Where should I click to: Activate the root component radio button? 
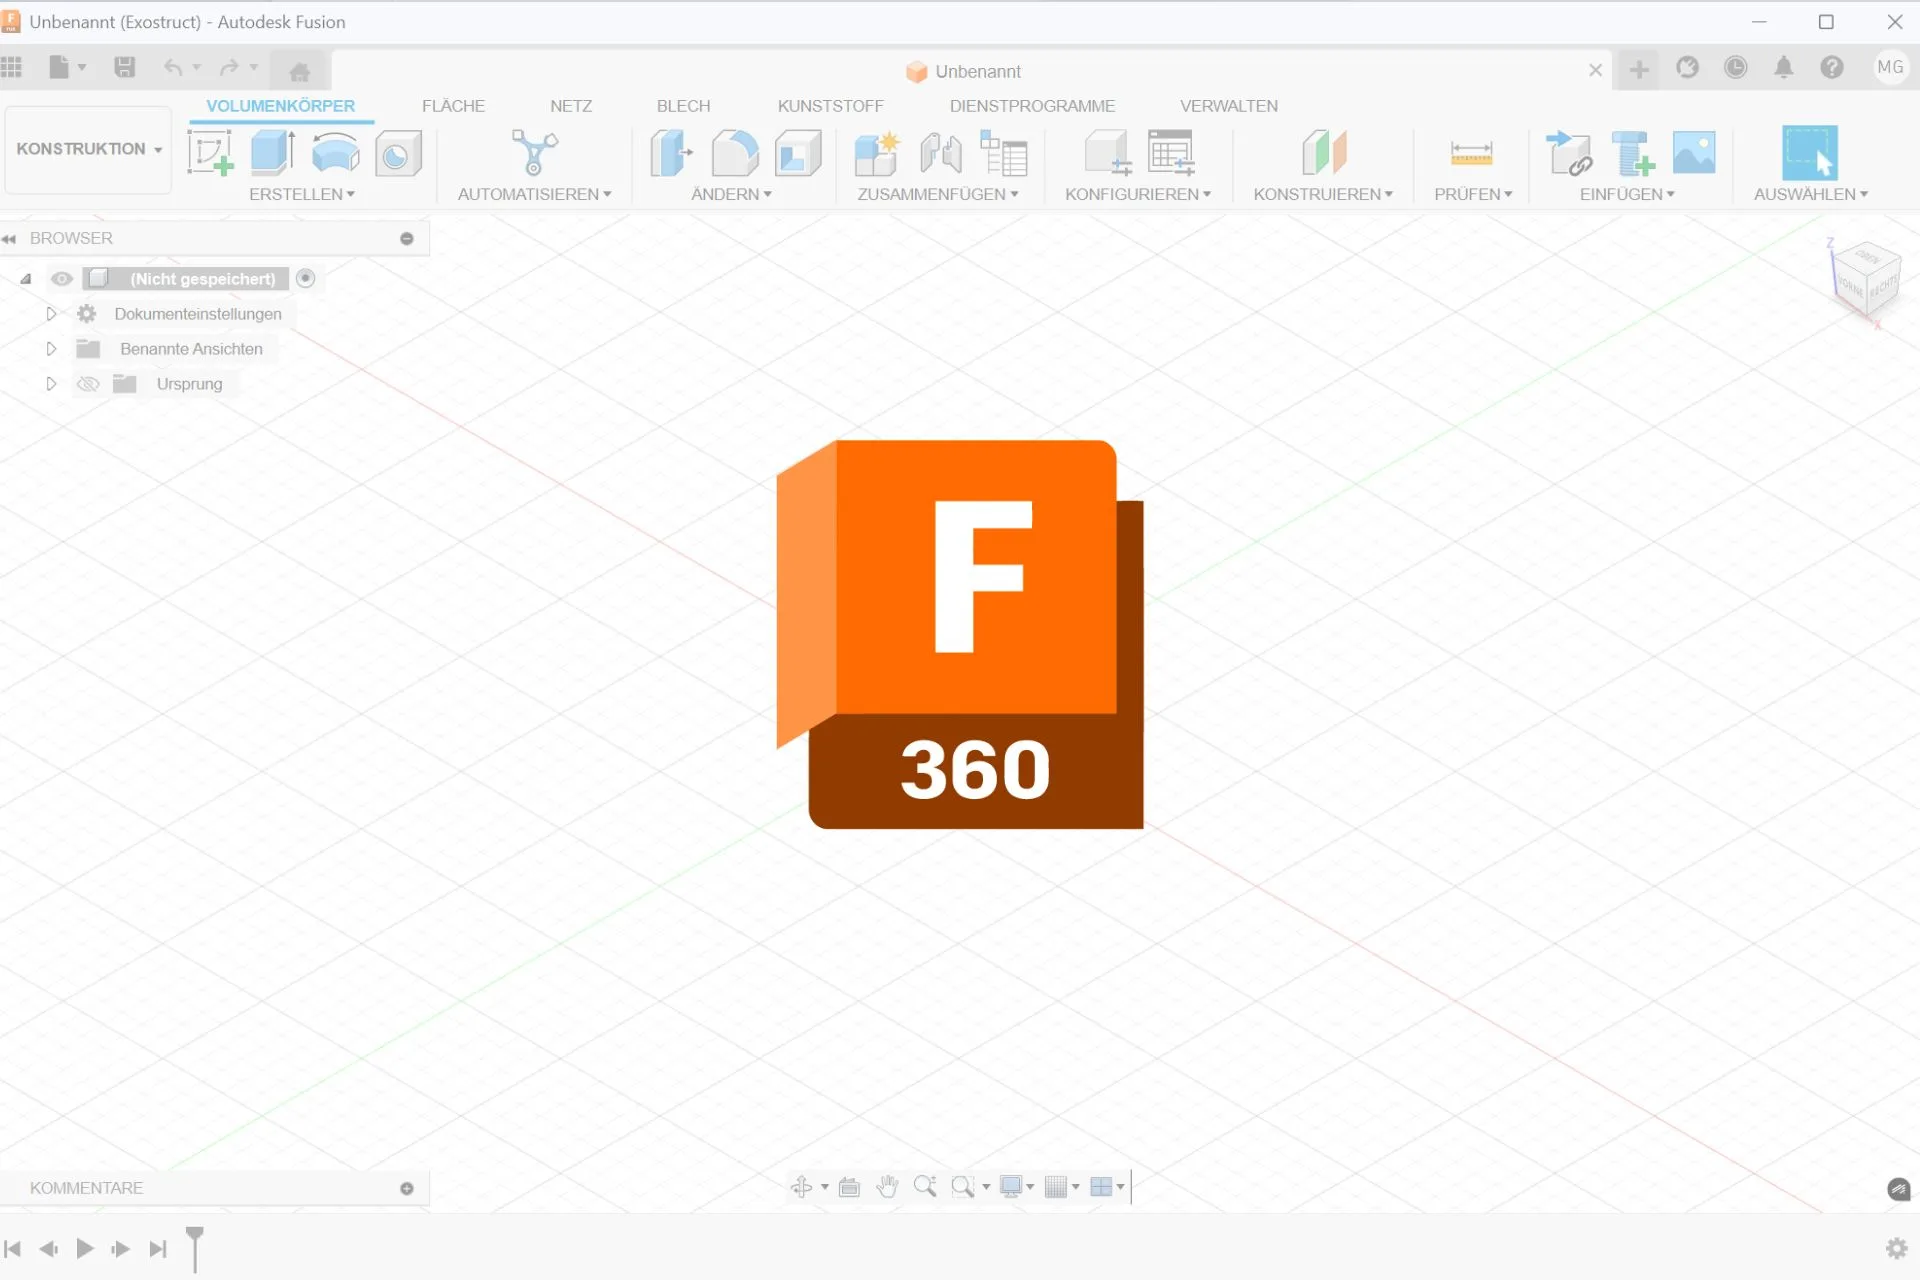[306, 279]
